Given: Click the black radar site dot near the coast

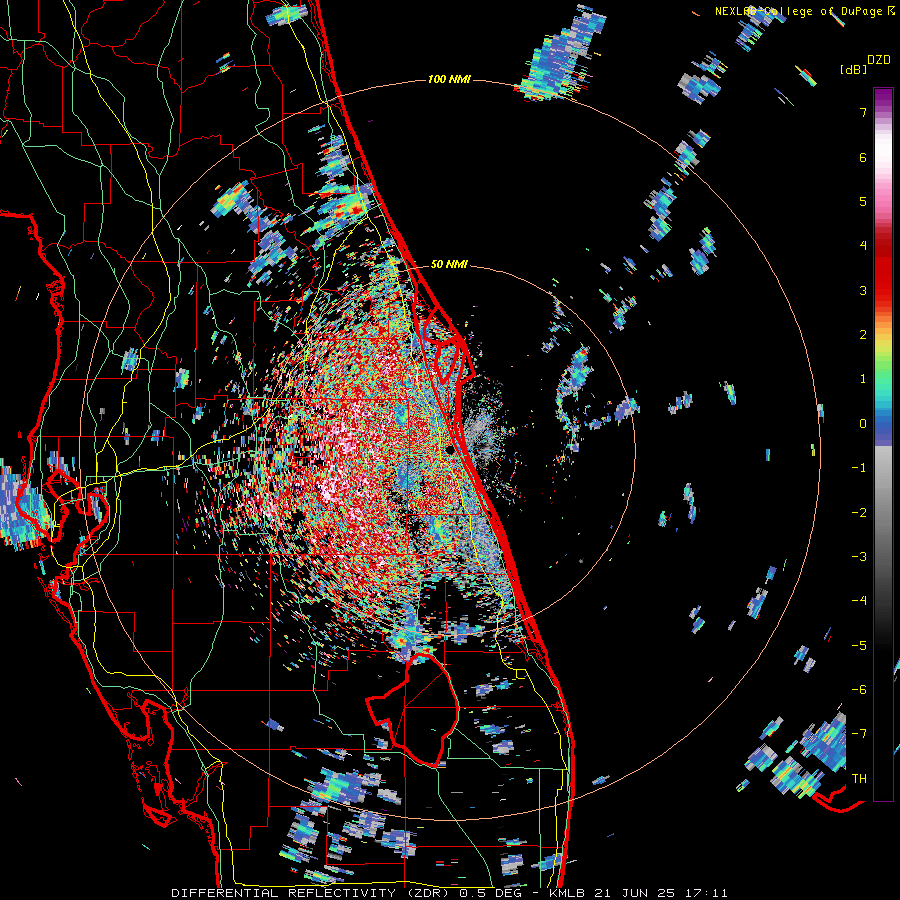Looking at the screenshot, I should [451, 449].
